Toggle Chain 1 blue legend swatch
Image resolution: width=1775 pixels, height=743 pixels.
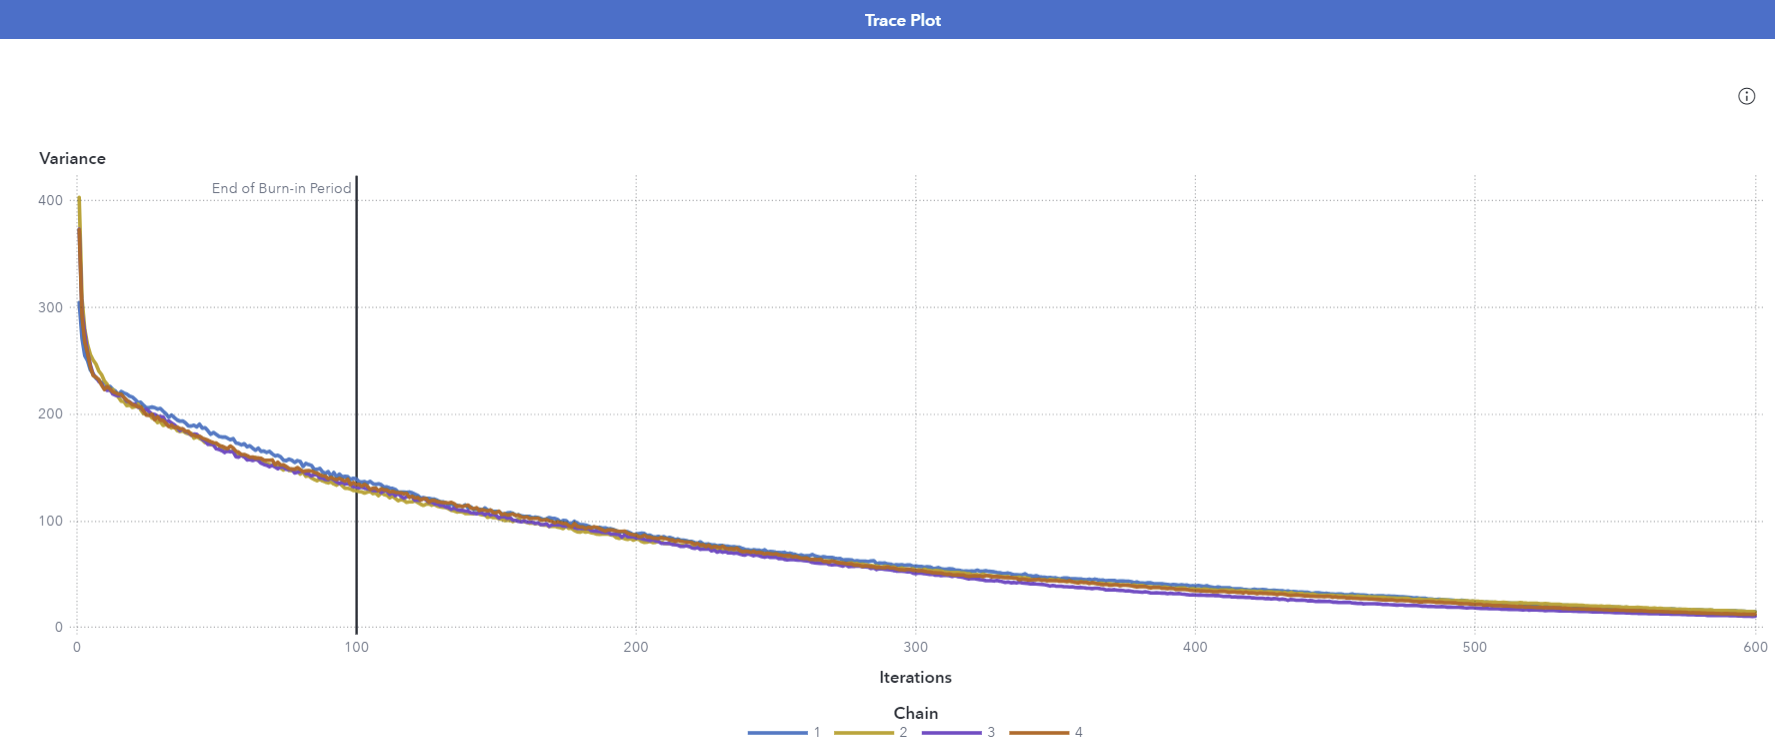777,733
